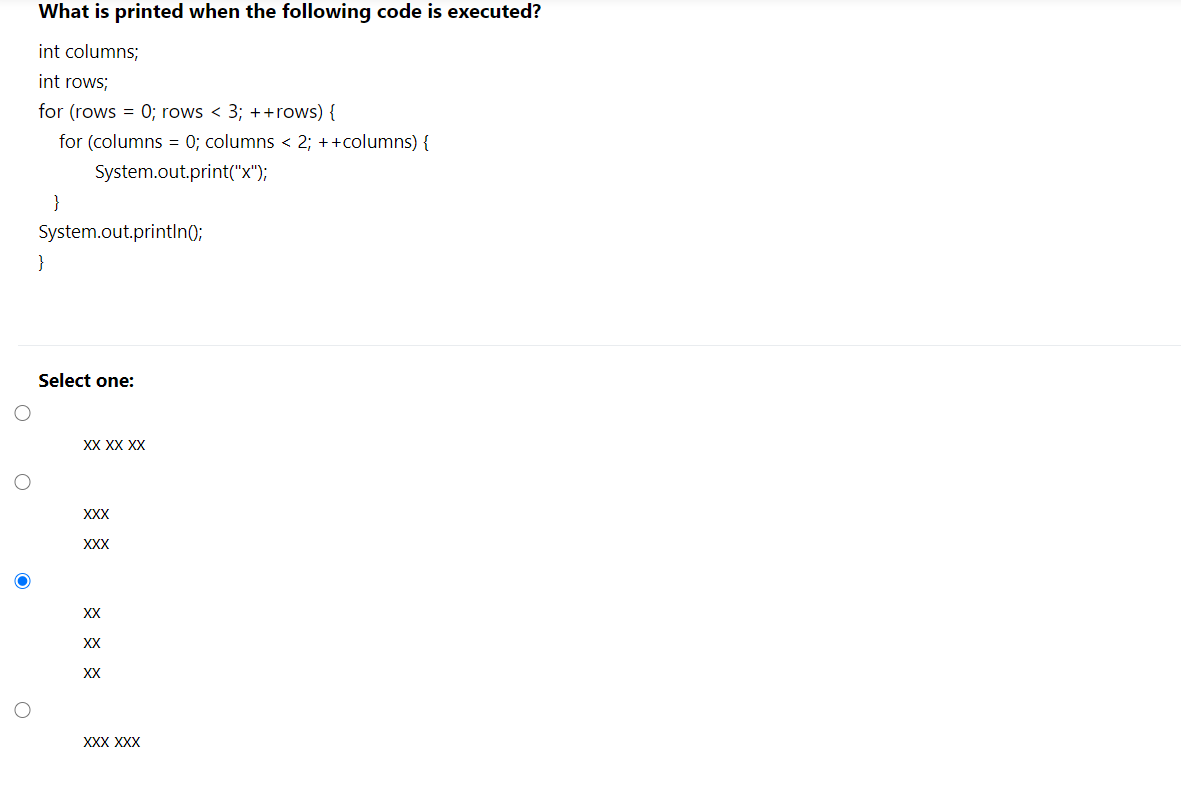
Task: Click the second 'xxx' line of option two
Action: coord(96,543)
